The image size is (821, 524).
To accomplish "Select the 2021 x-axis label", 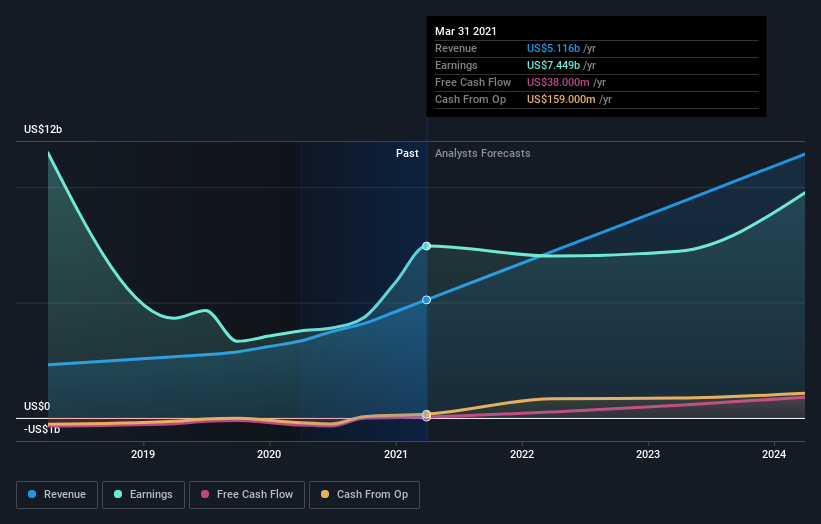I will tap(396, 454).
